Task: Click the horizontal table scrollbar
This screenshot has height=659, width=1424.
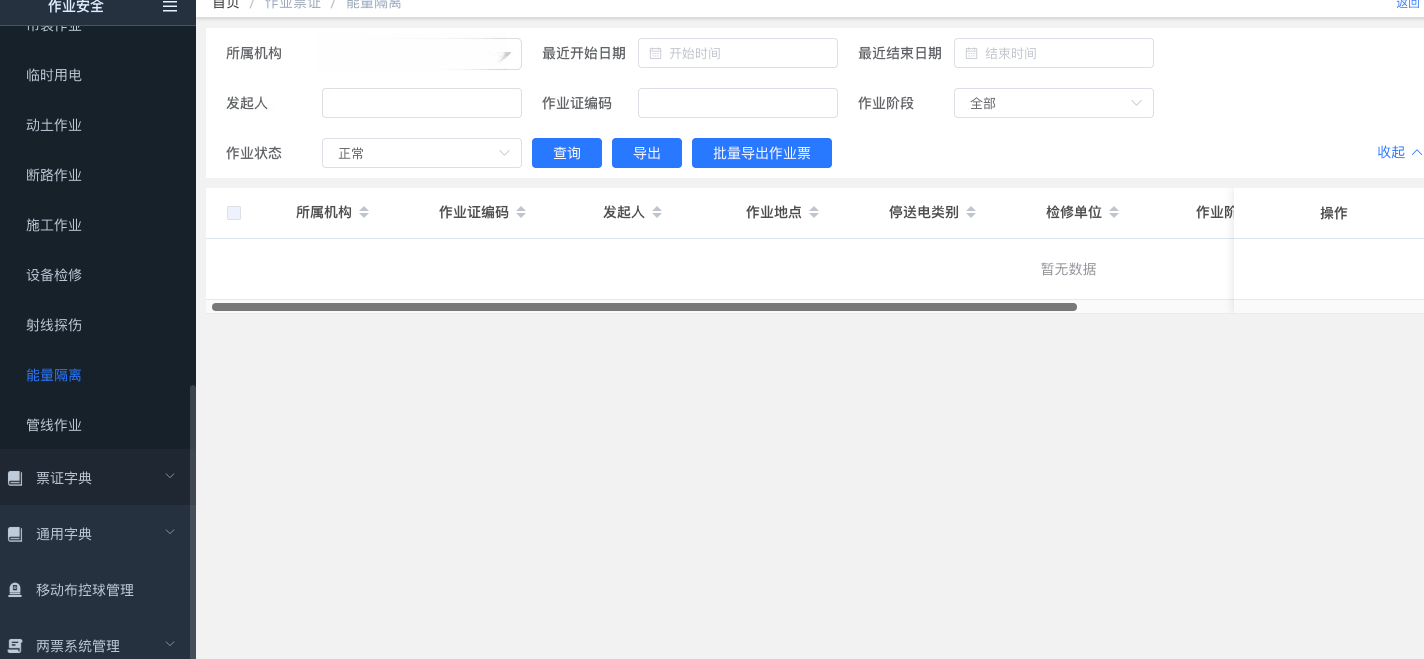Action: tap(644, 307)
